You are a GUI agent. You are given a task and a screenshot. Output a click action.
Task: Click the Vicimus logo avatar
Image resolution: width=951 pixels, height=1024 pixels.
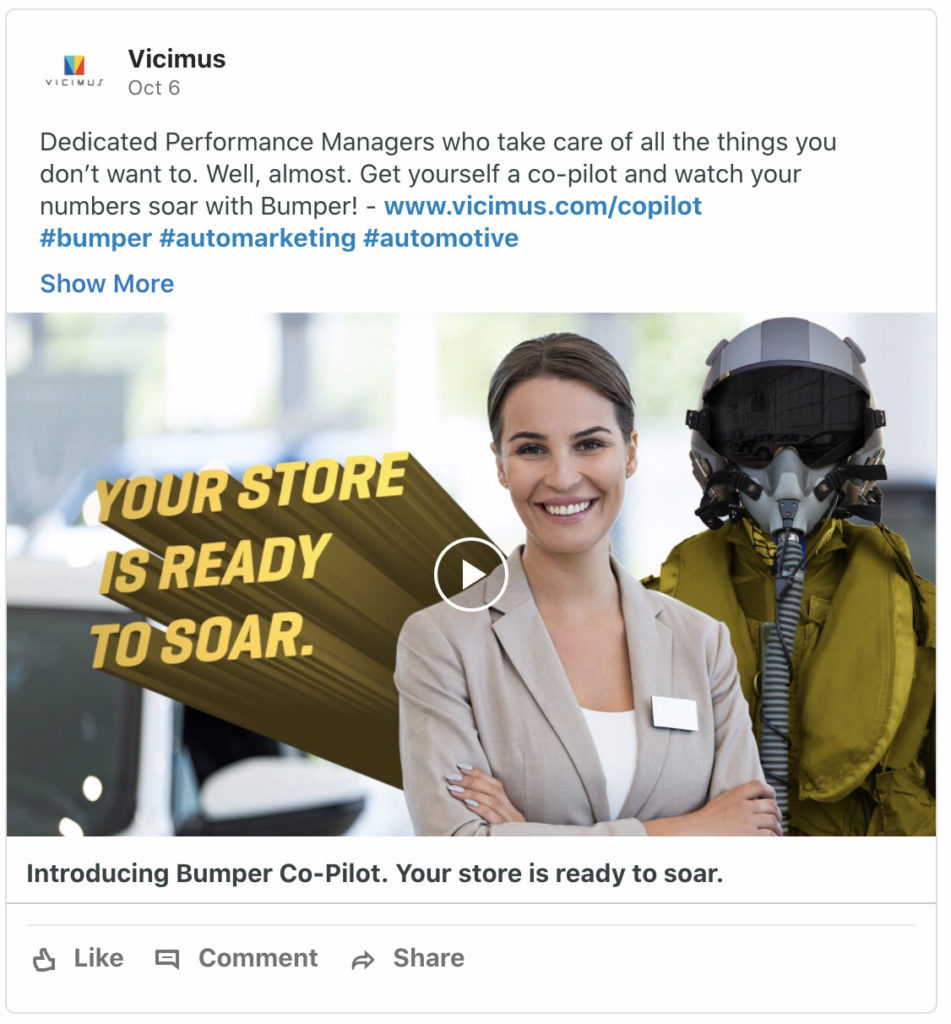pyautogui.click(x=74, y=71)
